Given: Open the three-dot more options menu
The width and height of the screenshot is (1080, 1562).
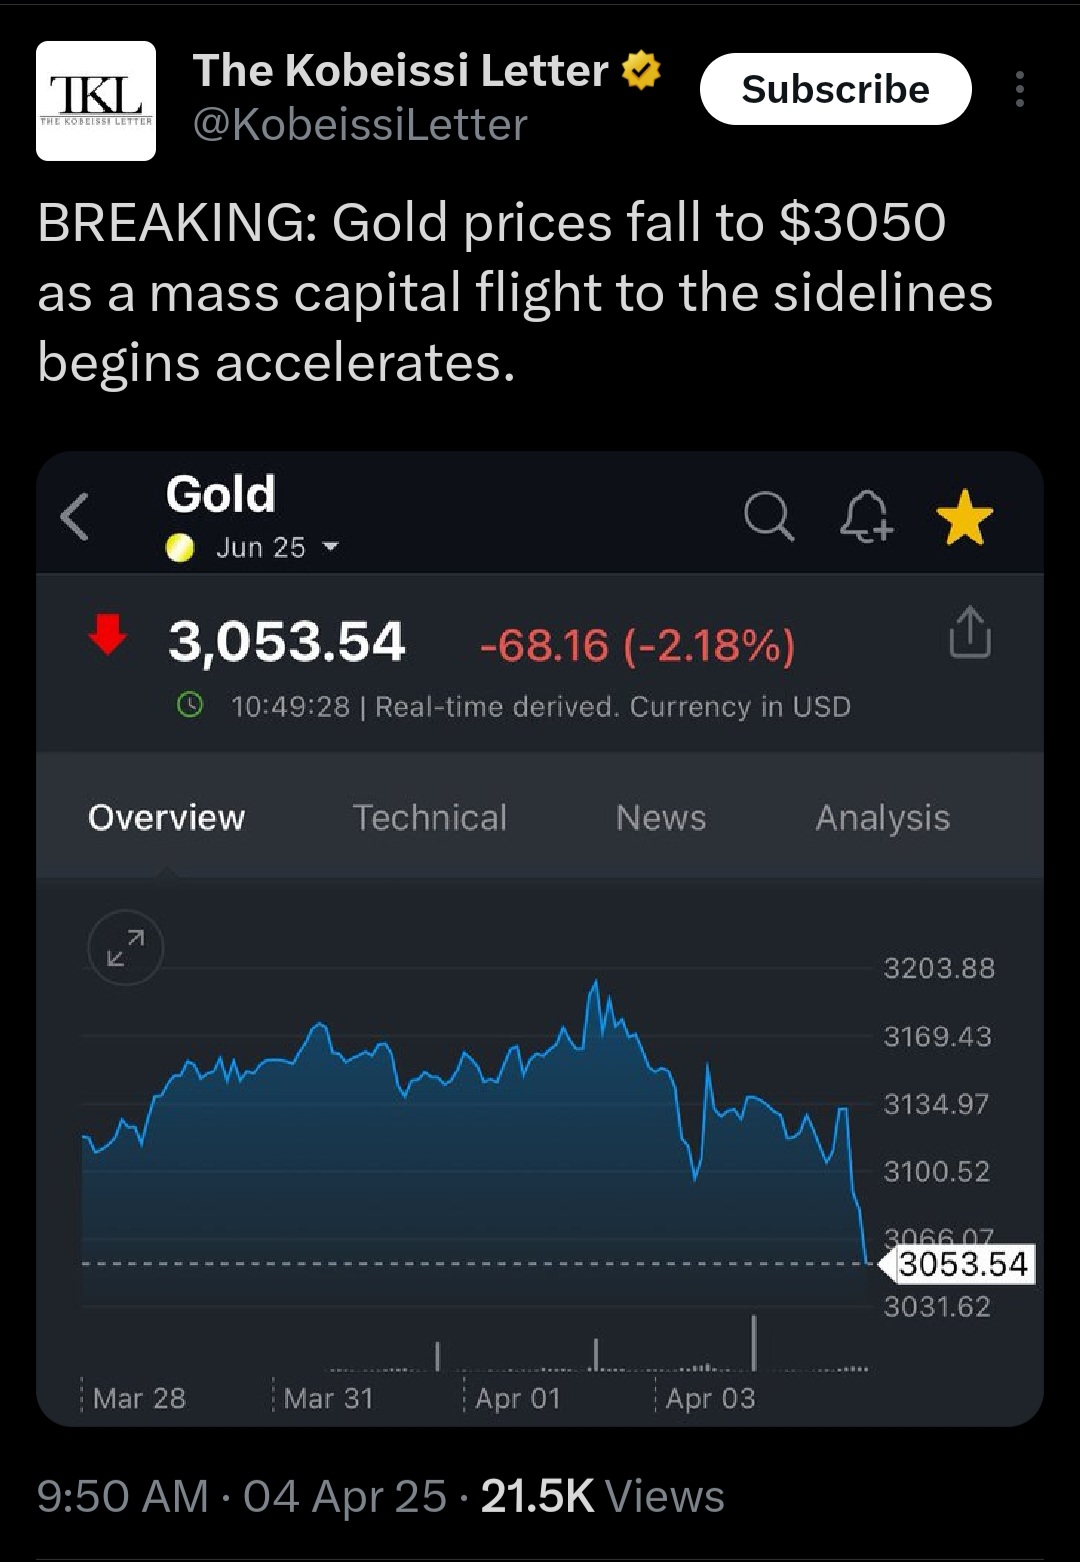Looking at the screenshot, I should [x=1019, y=89].
